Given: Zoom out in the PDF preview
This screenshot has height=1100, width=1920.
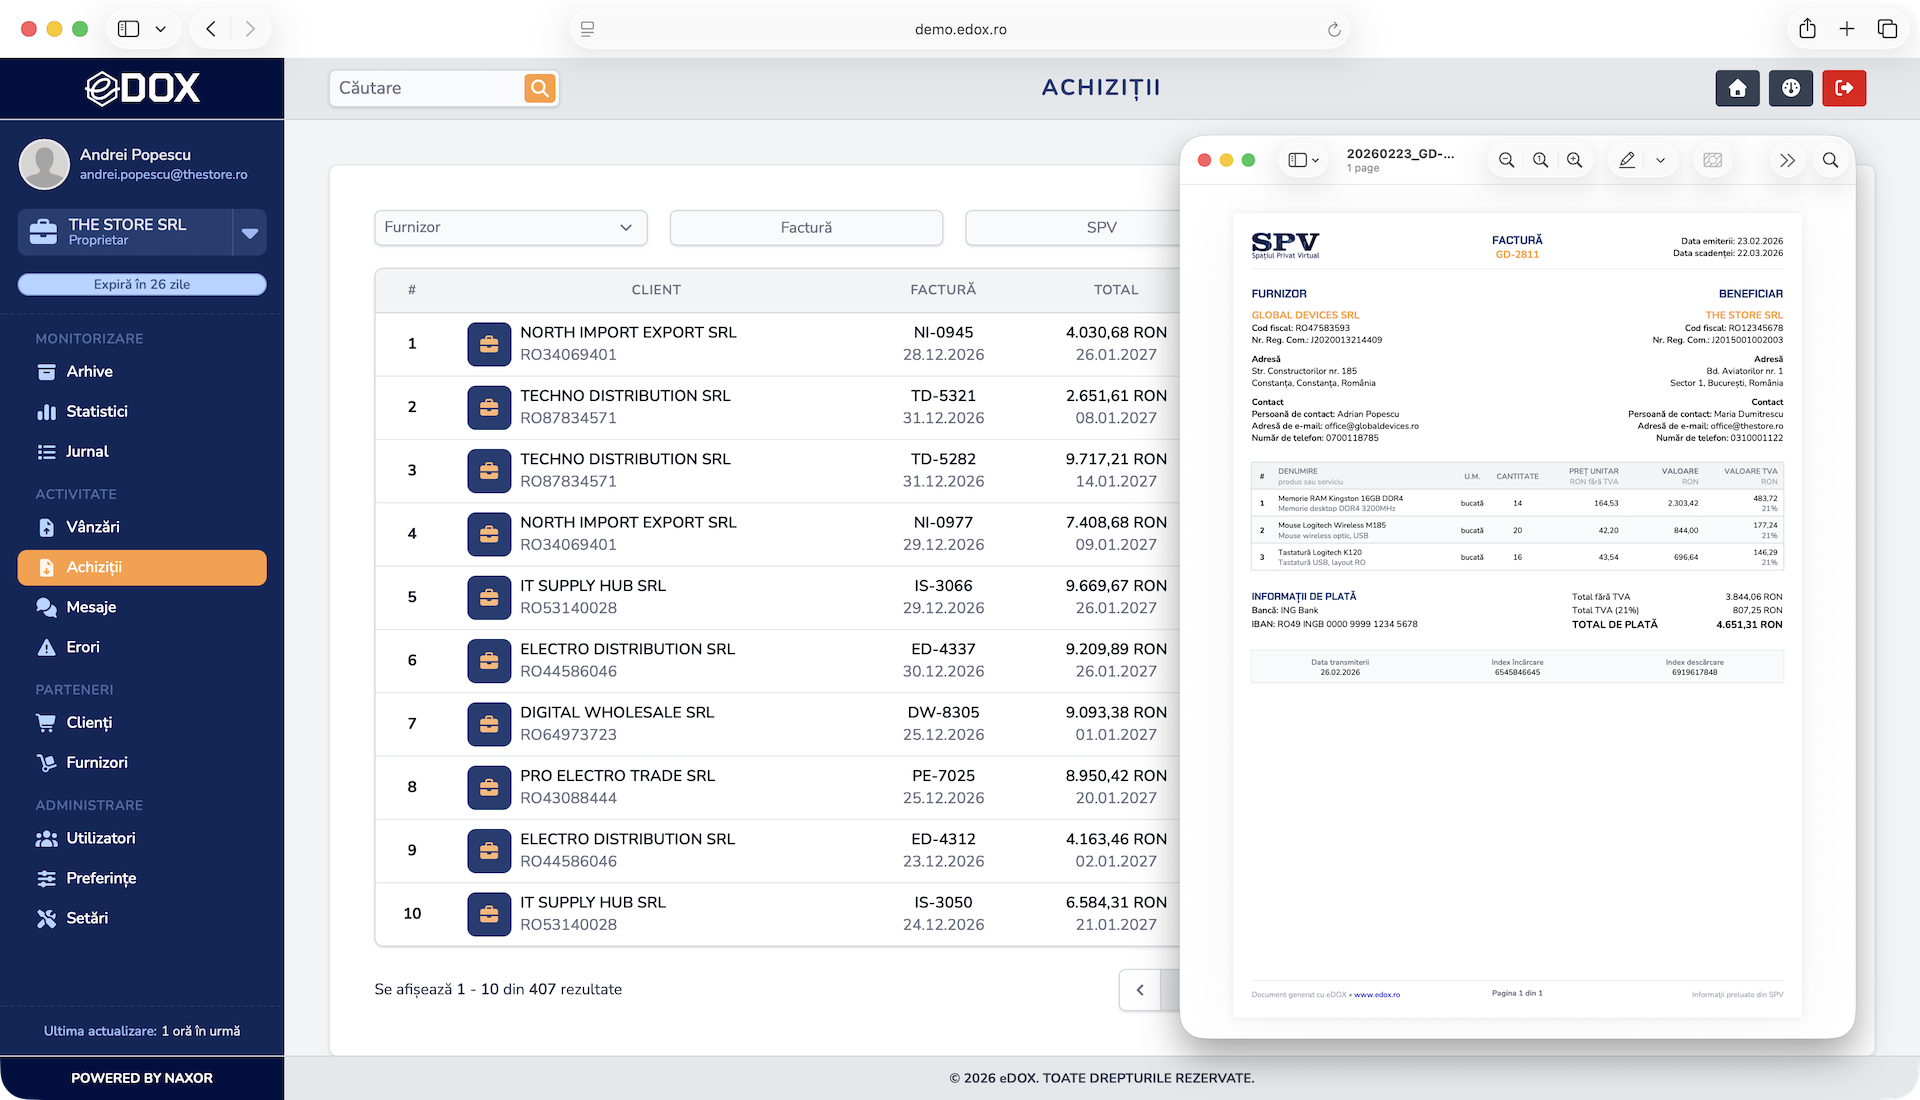Looking at the screenshot, I should point(1506,160).
